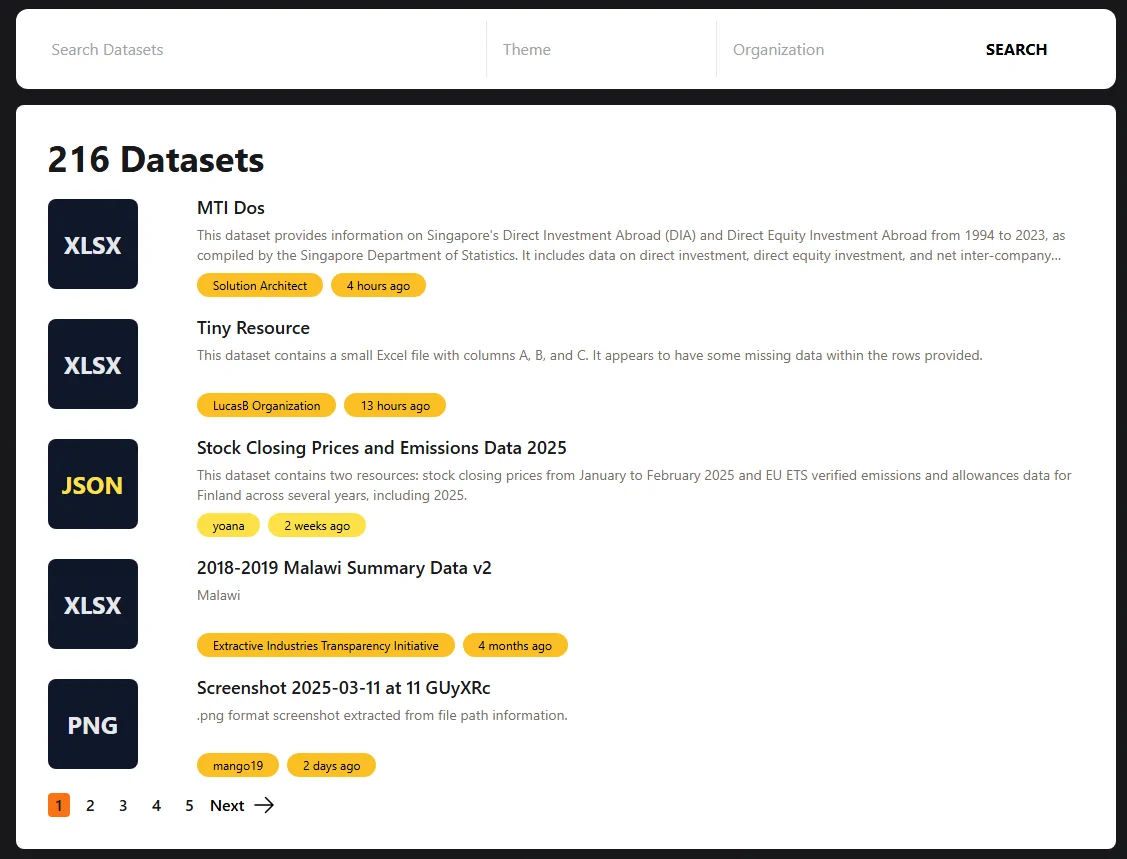Focus the Search Datasets input field

click(x=260, y=50)
